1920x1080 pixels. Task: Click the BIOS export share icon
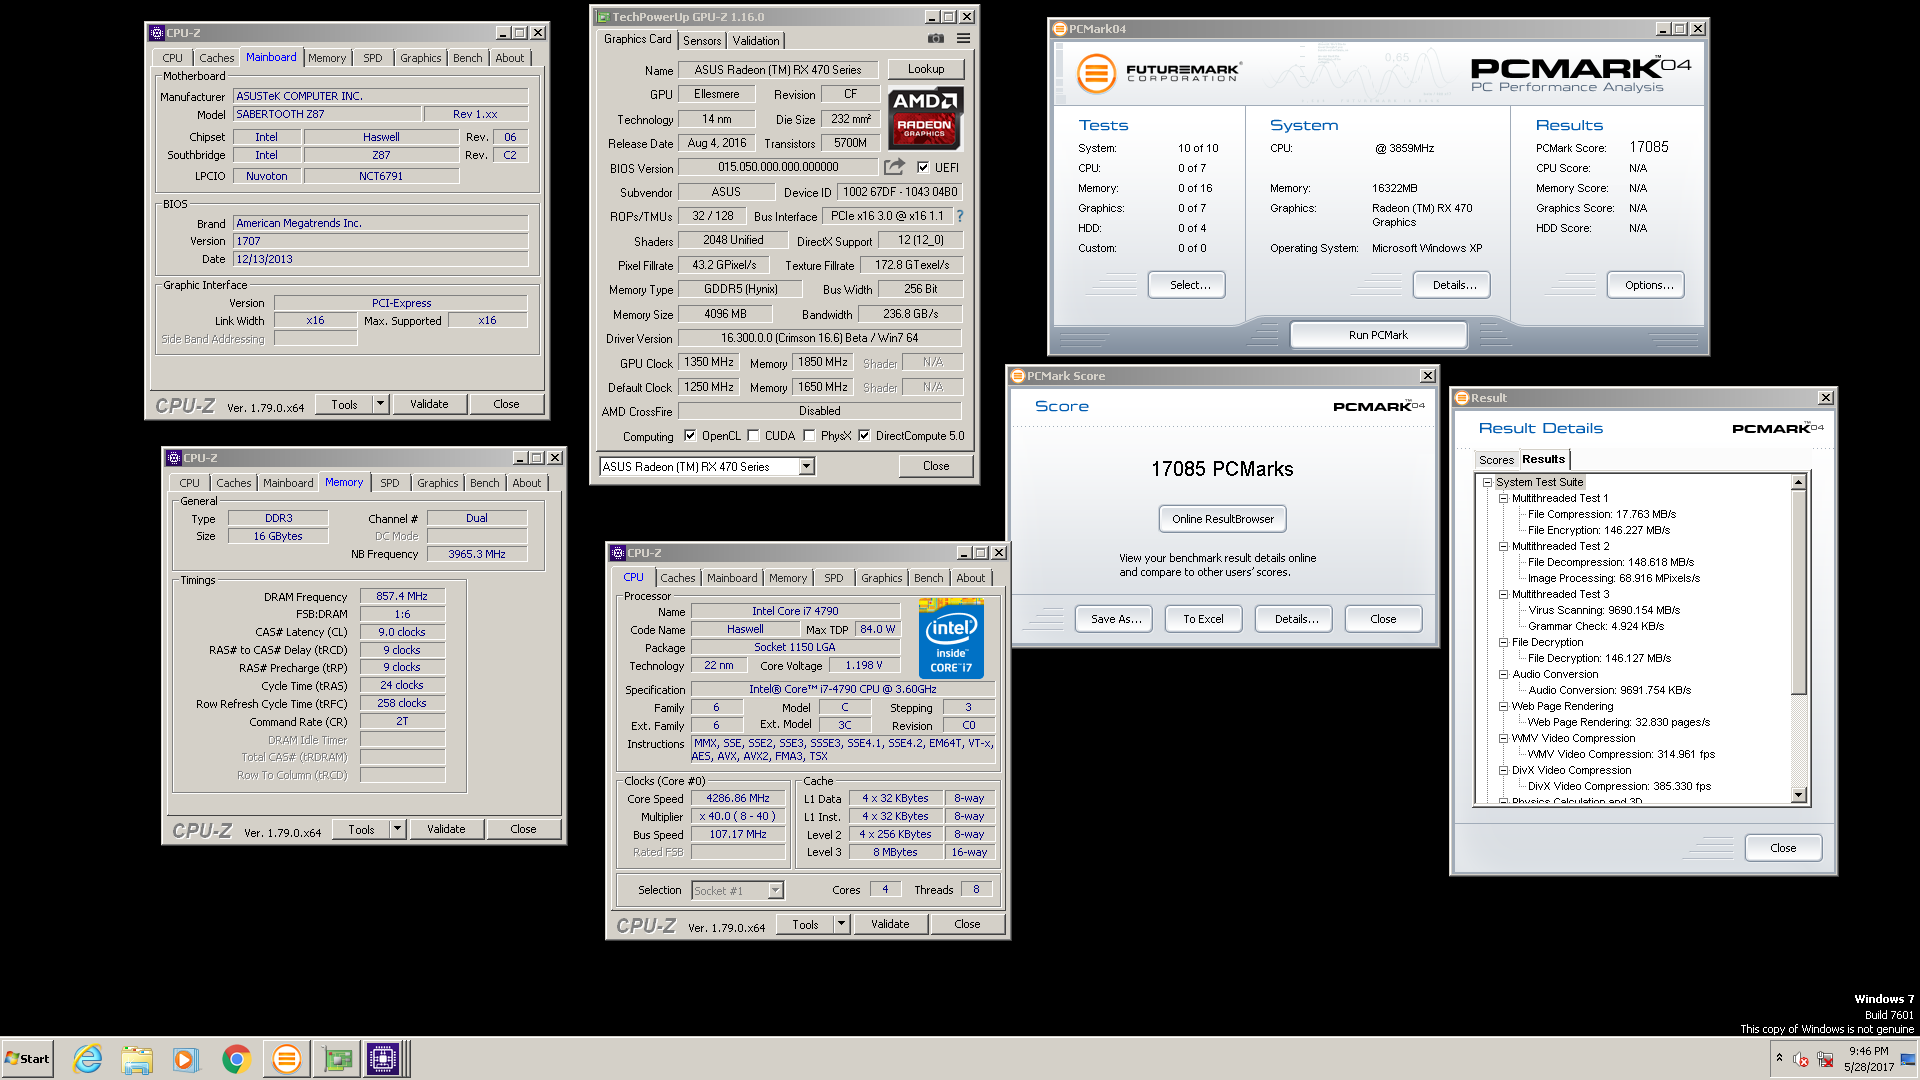(894, 167)
